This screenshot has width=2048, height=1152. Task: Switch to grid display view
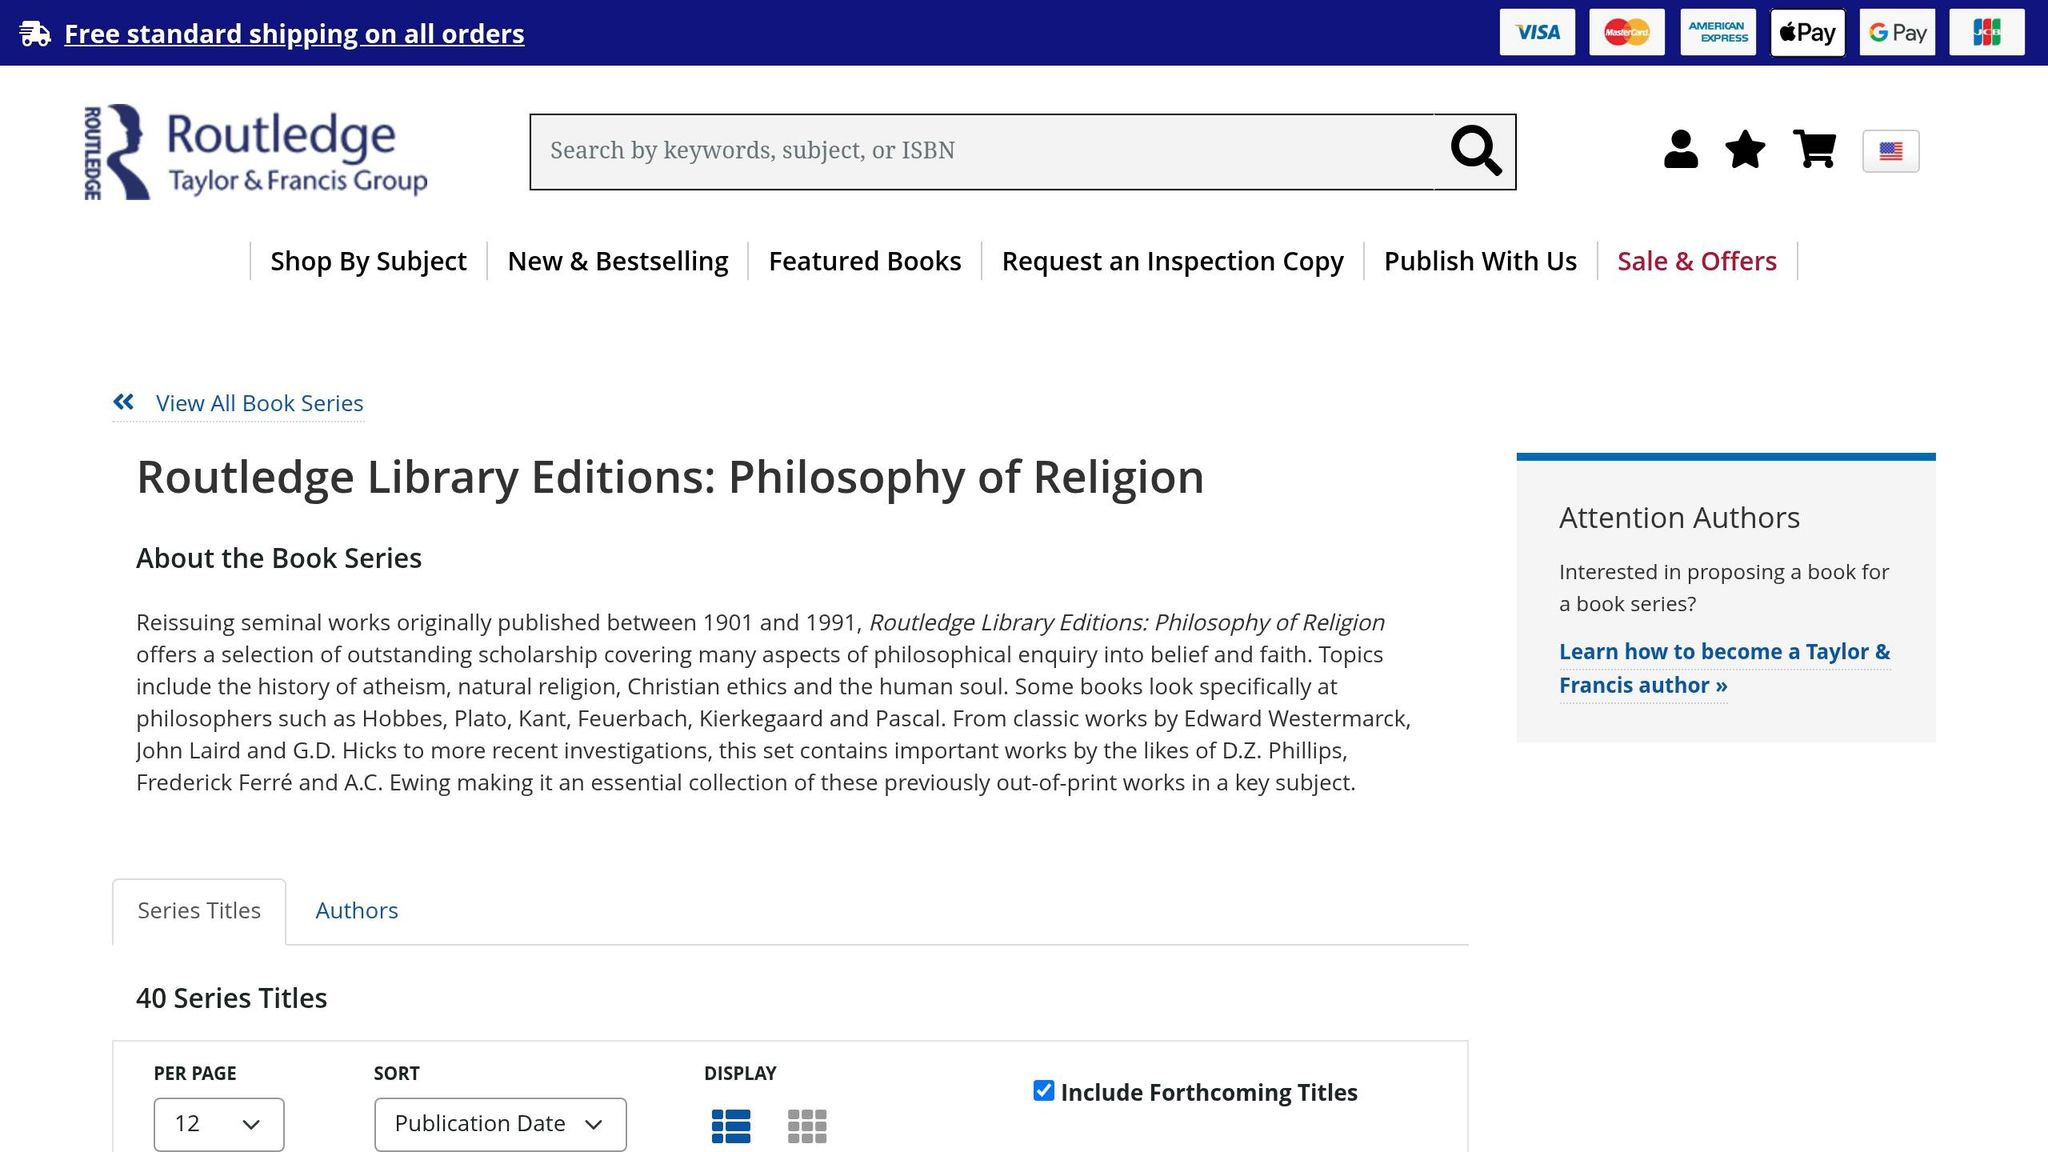pos(807,1126)
